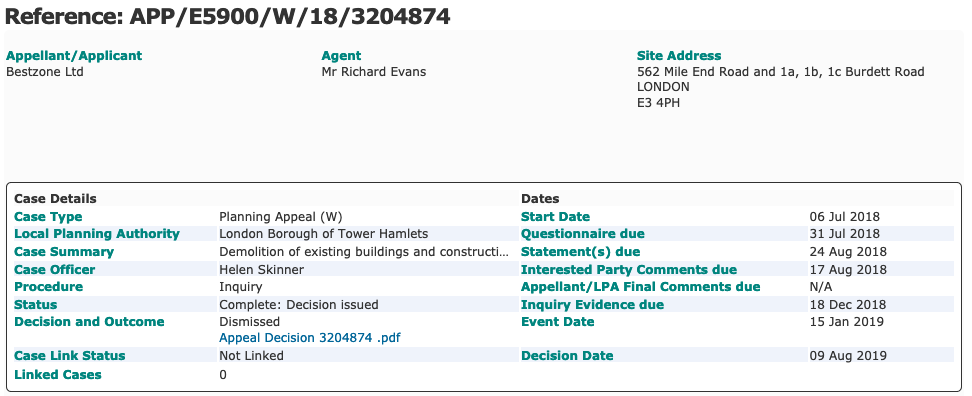Open the Appeal Decision 3204874 .pdf link

point(310,338)
